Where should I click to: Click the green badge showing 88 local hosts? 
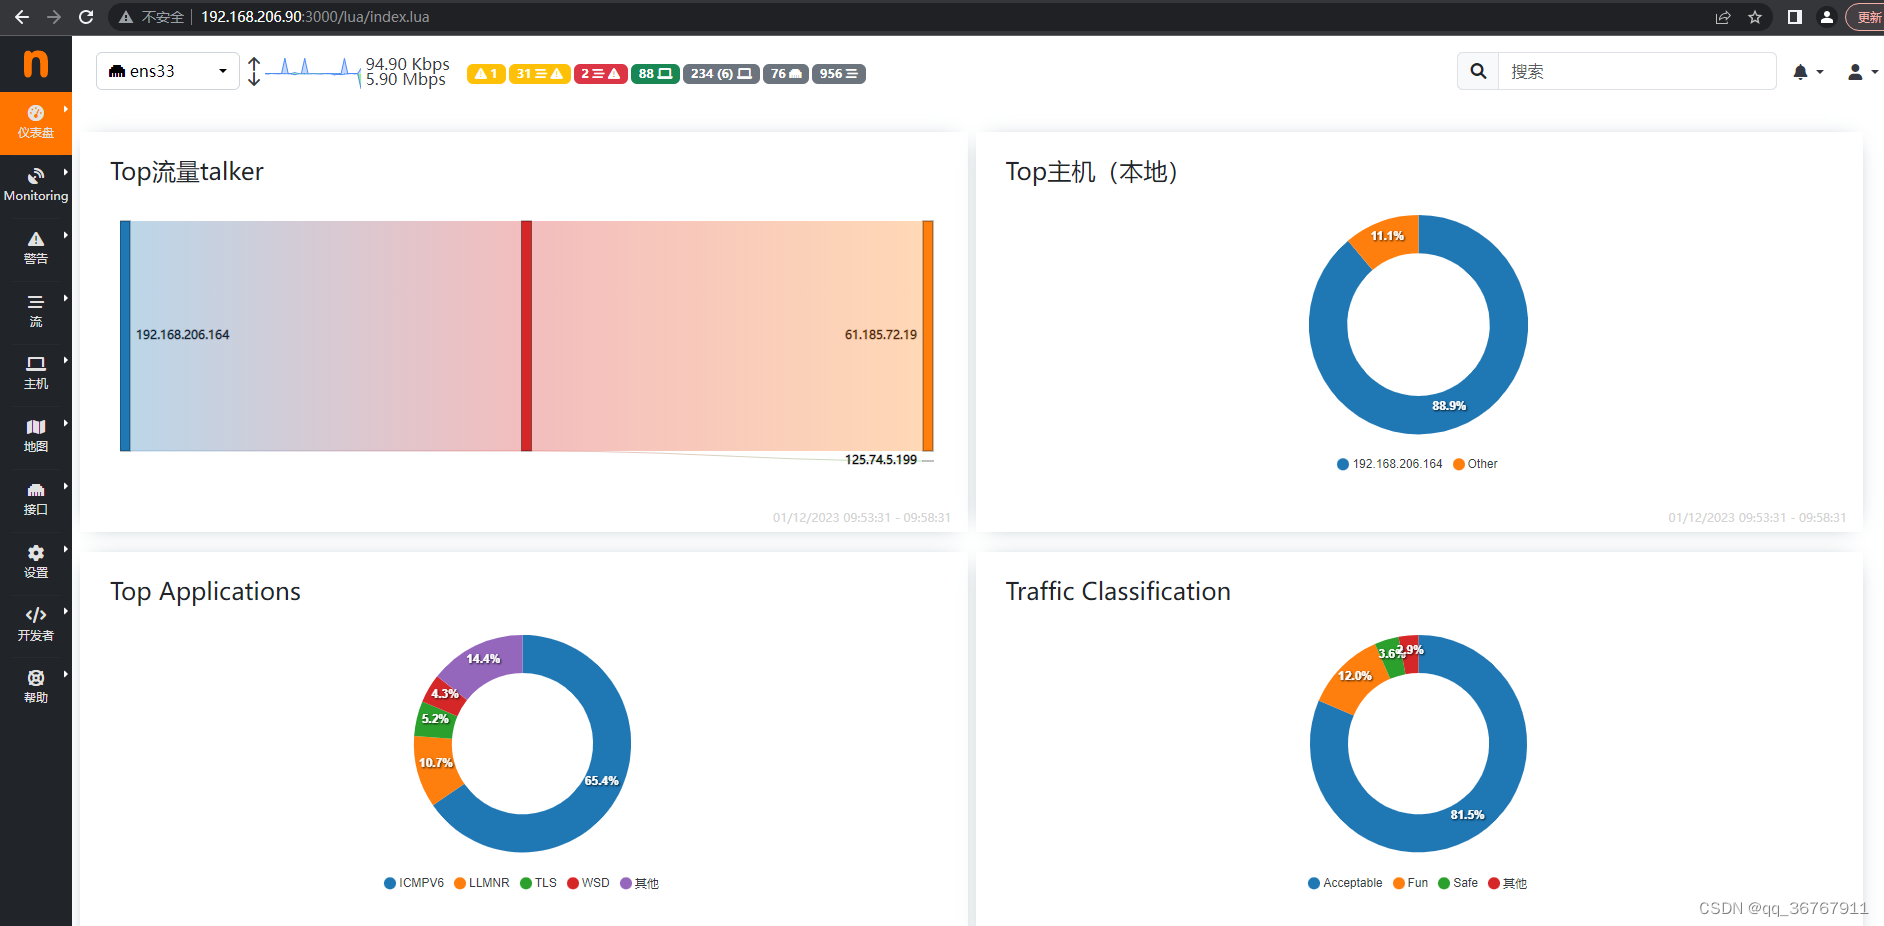[655, 74]
